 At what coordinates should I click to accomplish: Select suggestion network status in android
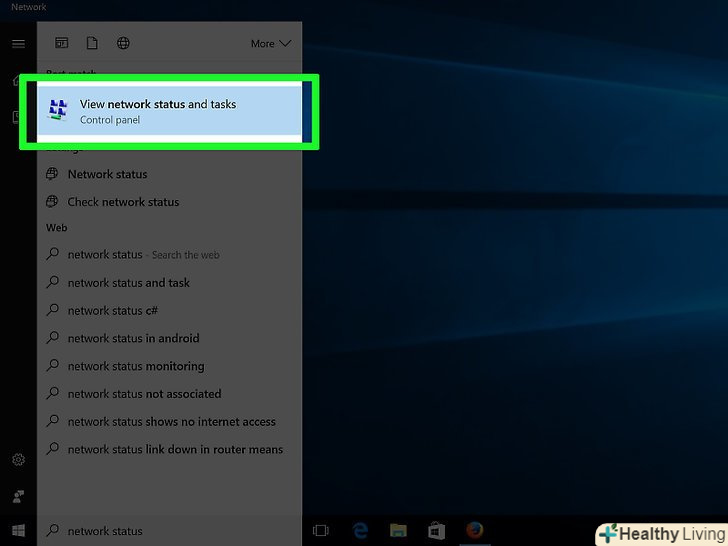pyautogui.click(x=133, y=339)
